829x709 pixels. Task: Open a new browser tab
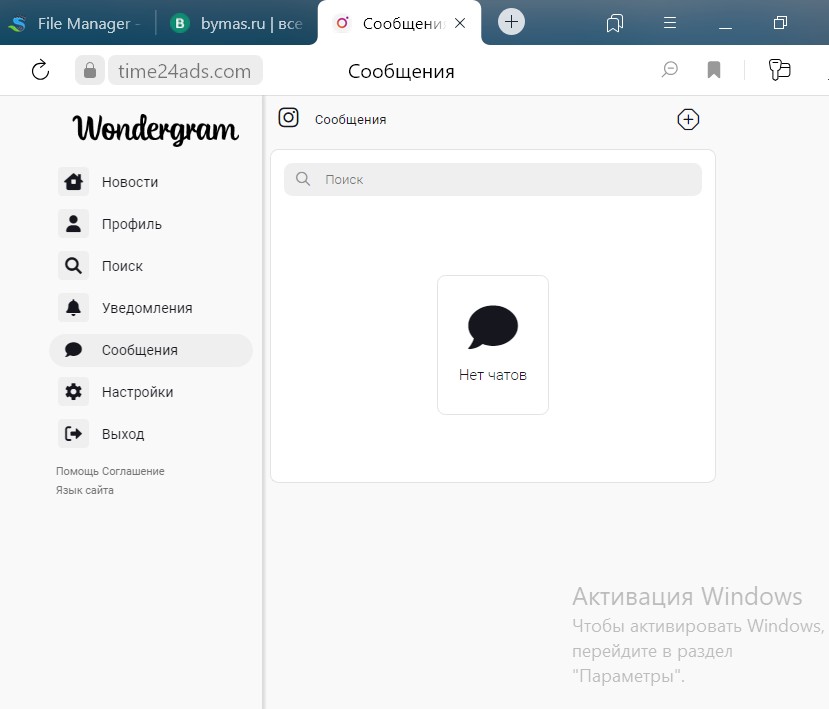coord(511,22)
